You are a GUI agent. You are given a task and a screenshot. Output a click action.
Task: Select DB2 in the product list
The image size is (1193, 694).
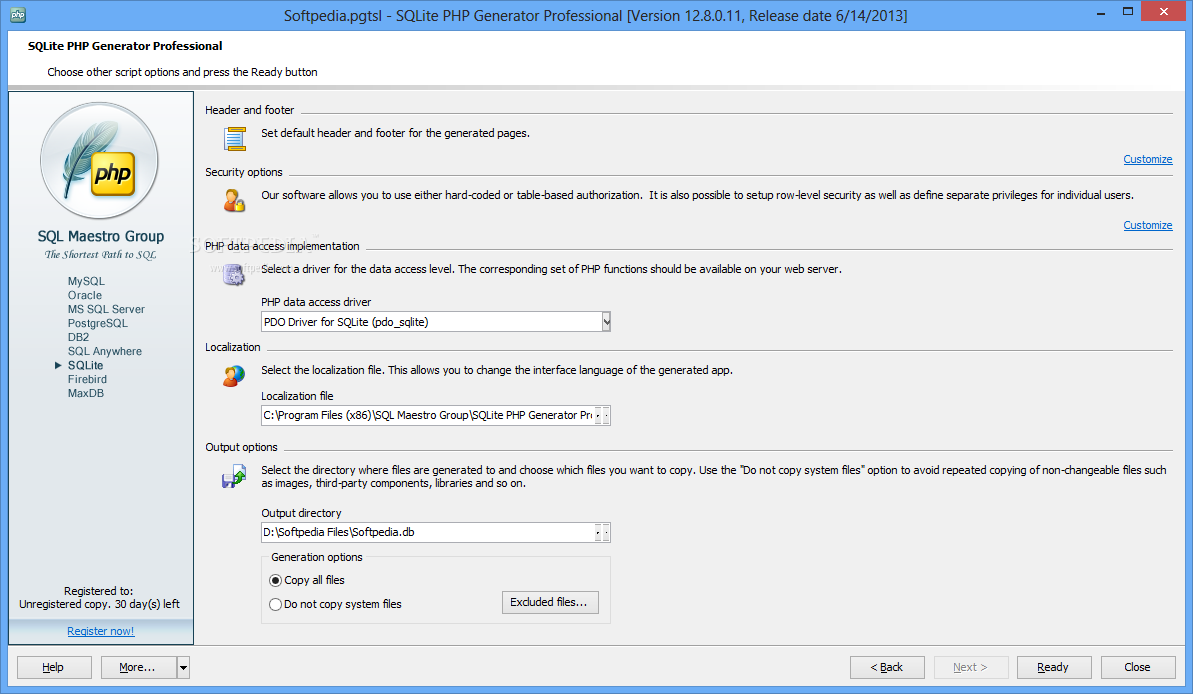[78, 337]
